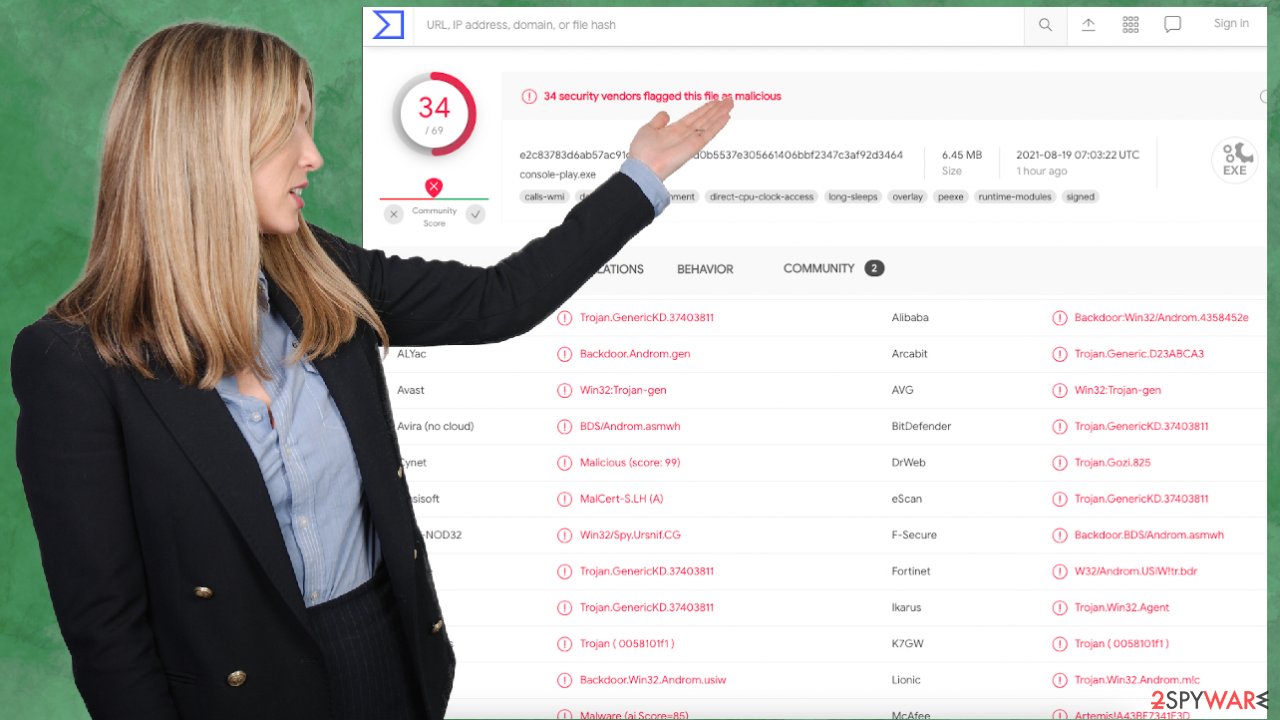Select the Alibaba vendor name

pos(910,318)
